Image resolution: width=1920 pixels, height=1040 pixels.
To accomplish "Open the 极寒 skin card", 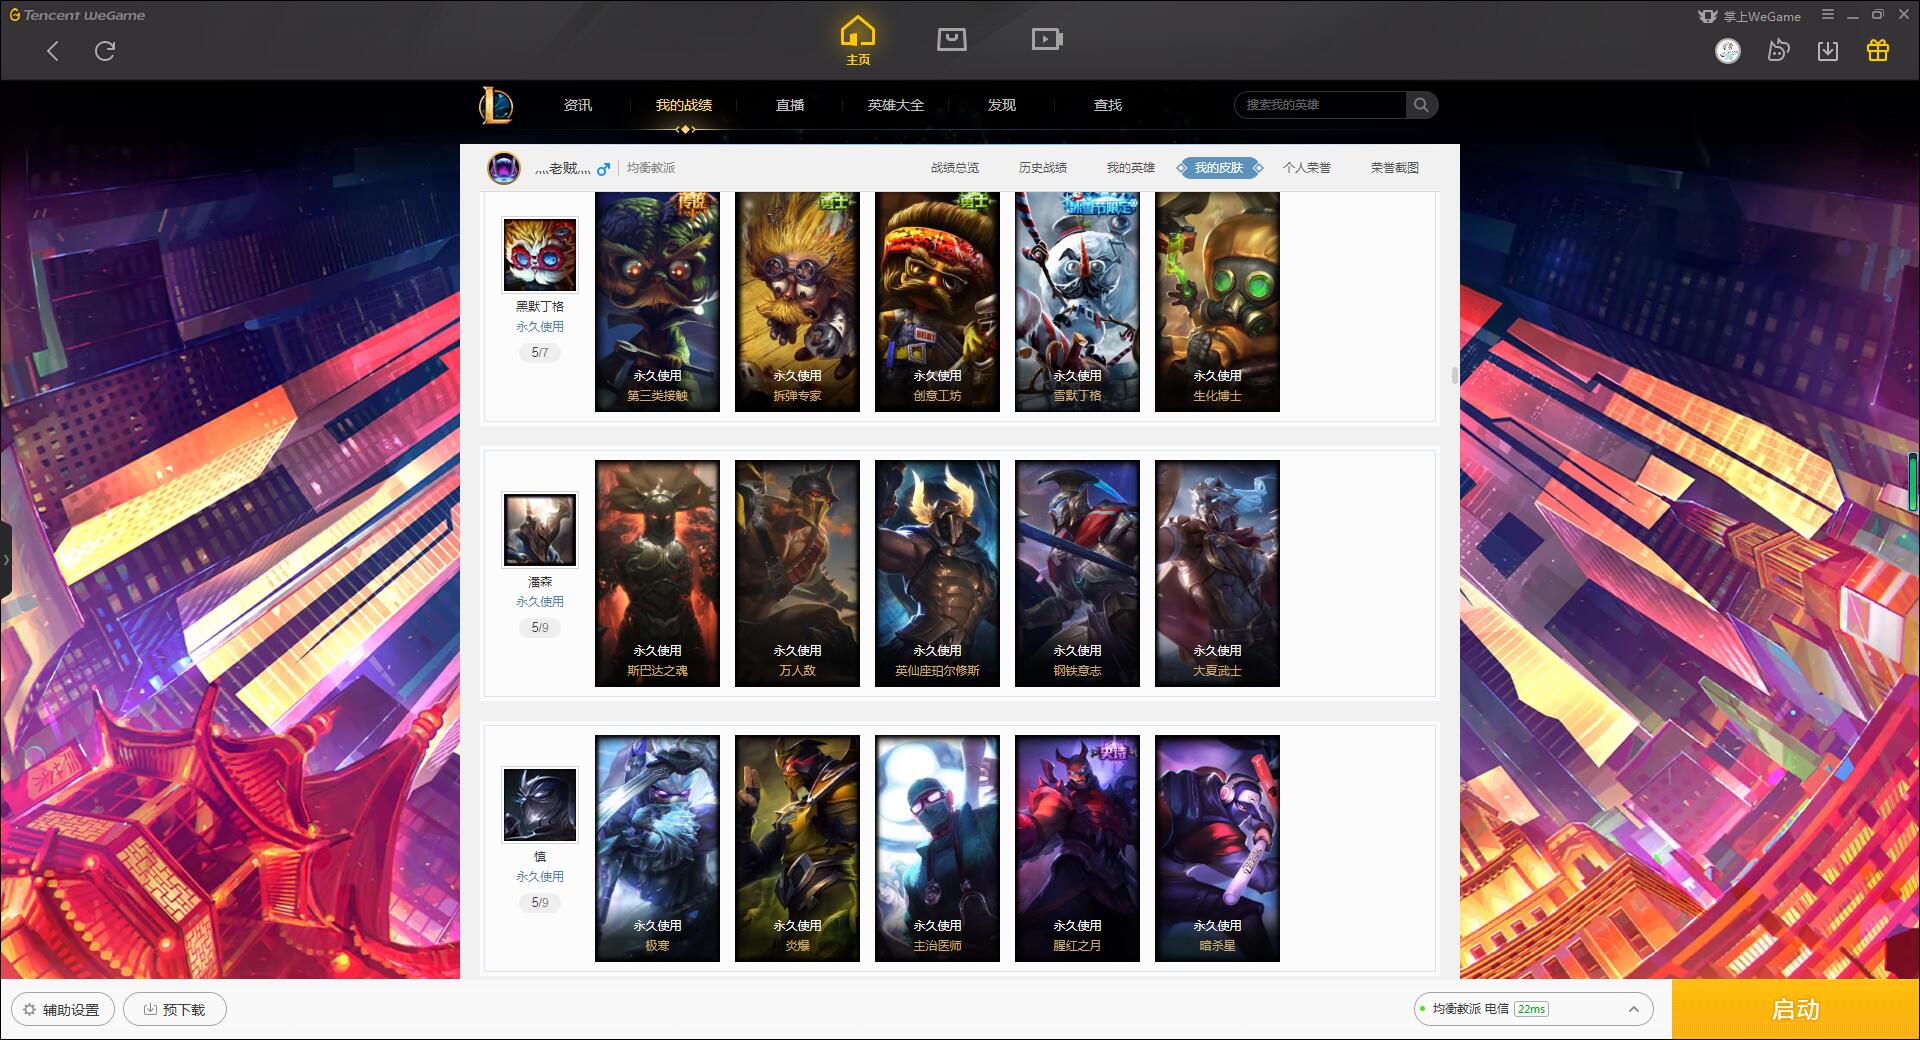I will [657, 848].
